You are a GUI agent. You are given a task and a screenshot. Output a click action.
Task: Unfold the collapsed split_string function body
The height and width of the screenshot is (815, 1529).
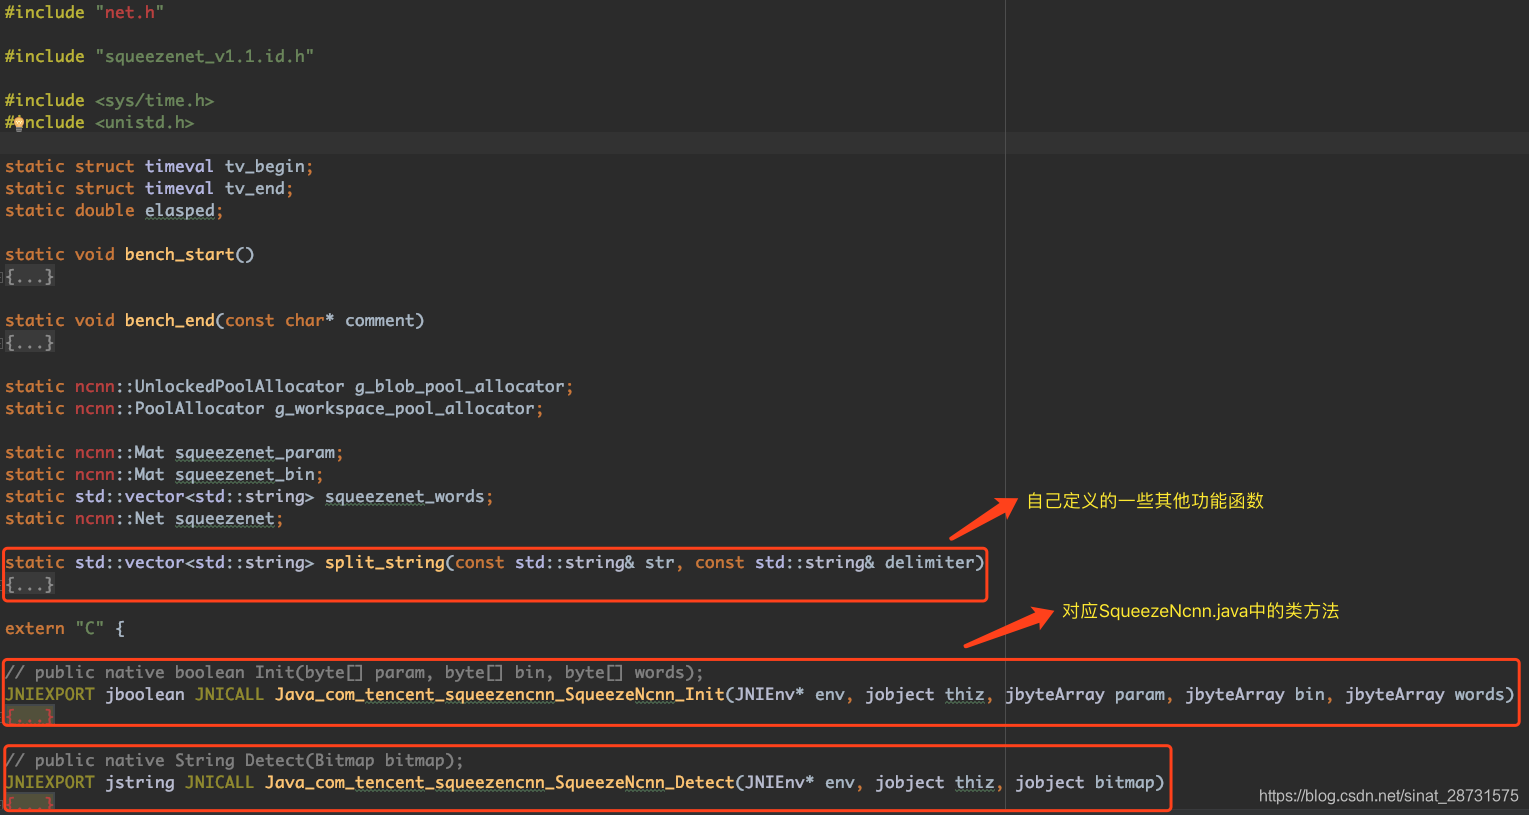(x=30, y=585)
